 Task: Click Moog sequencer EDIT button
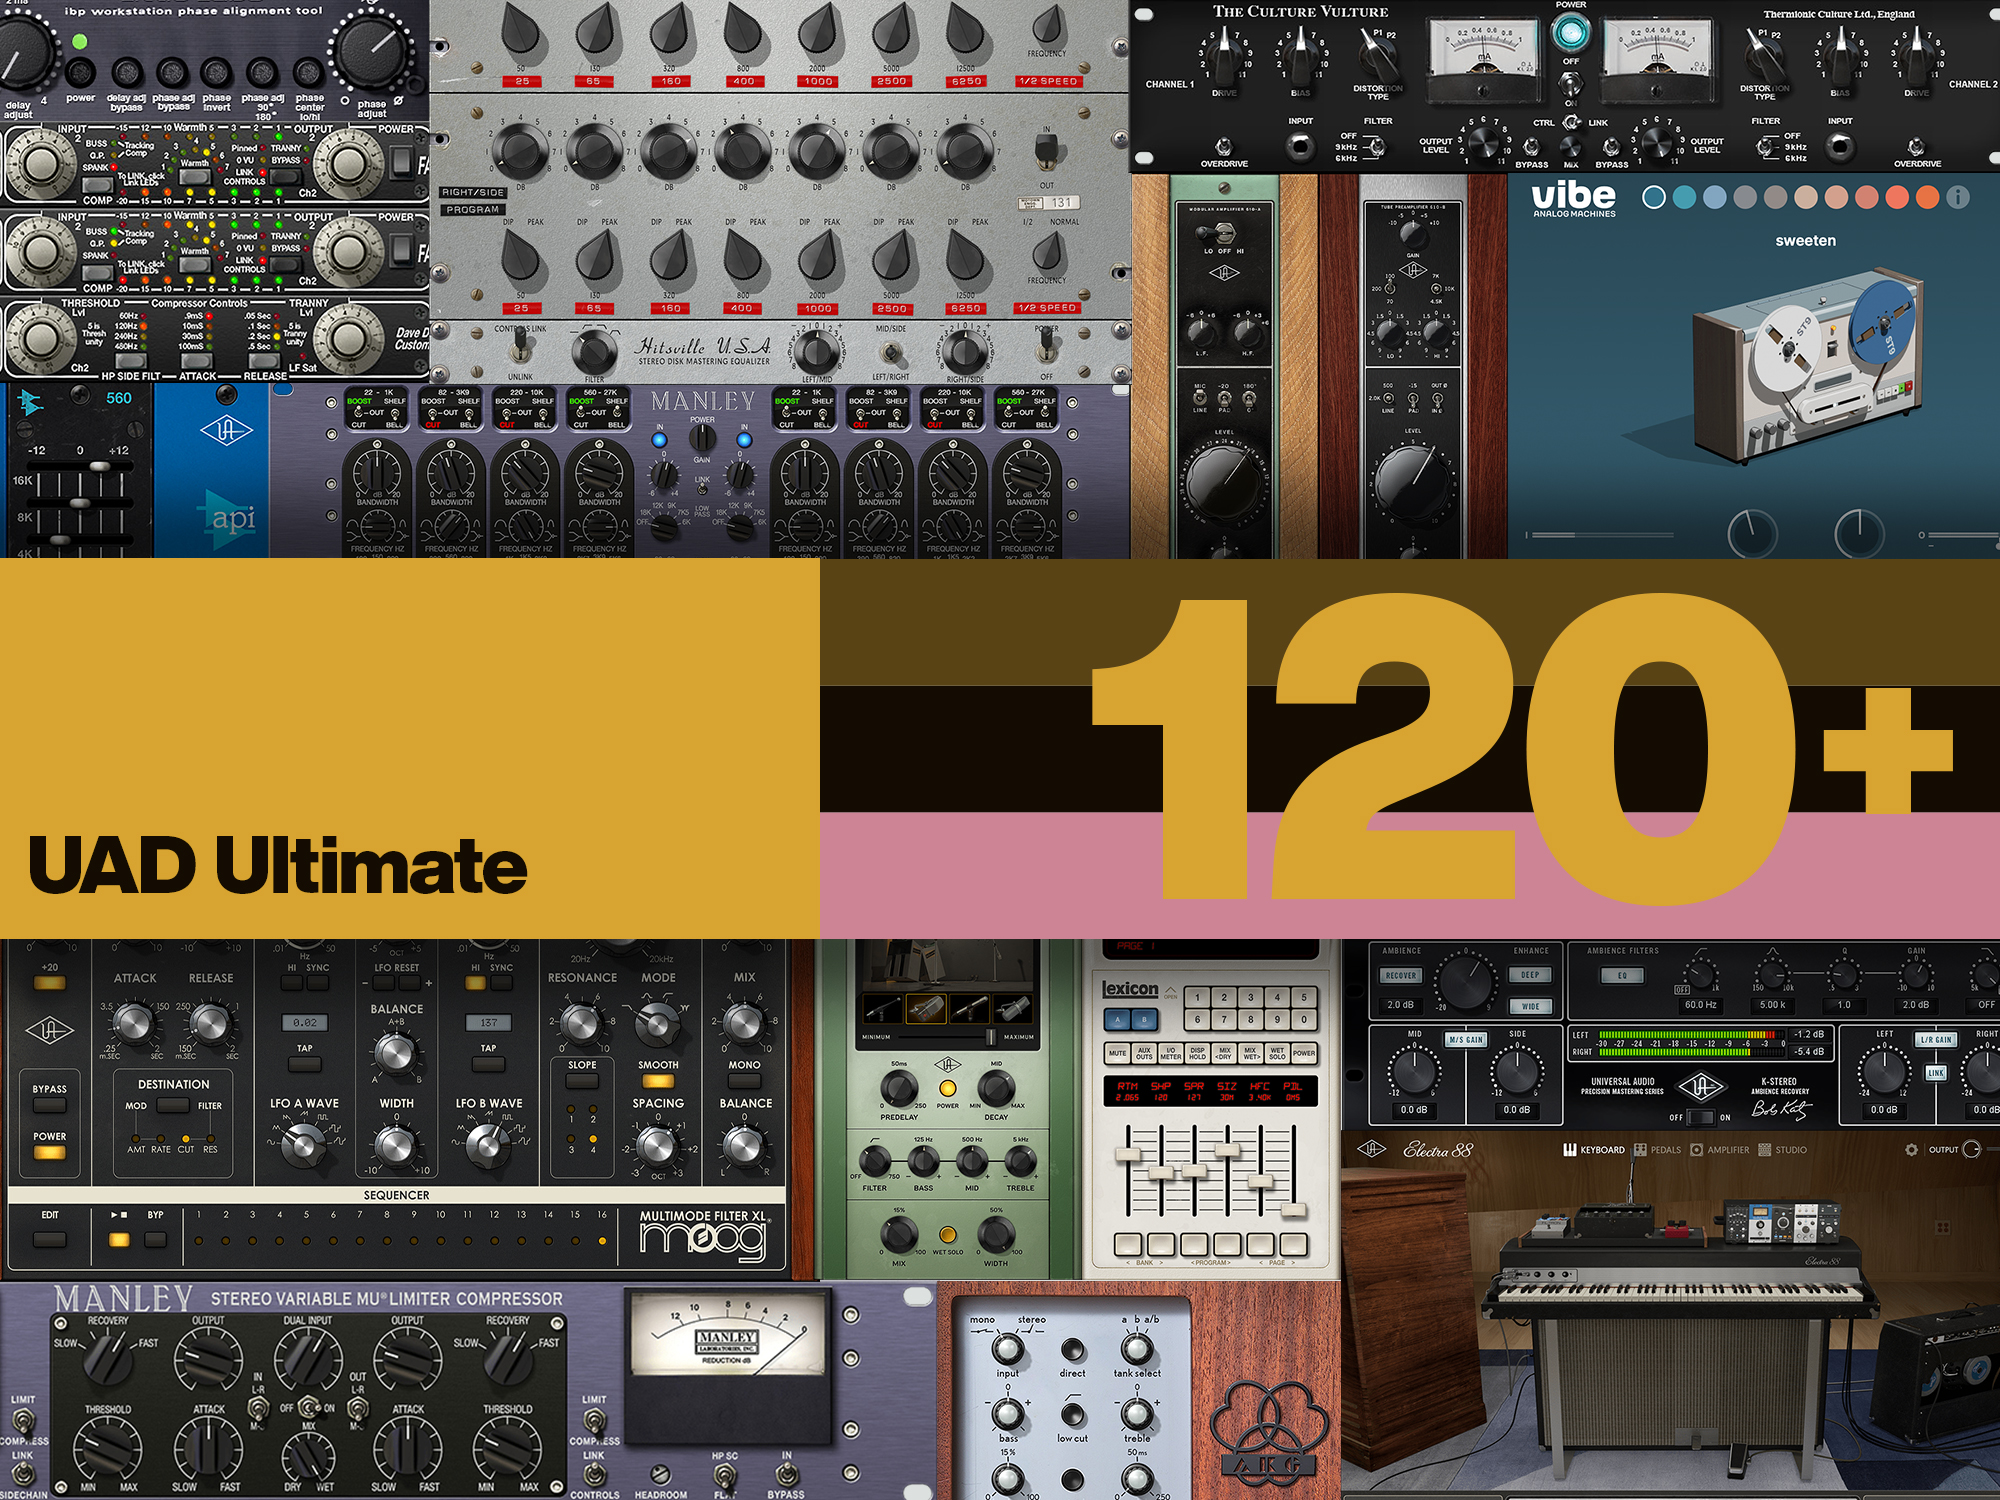click(x=49, y=1240)
